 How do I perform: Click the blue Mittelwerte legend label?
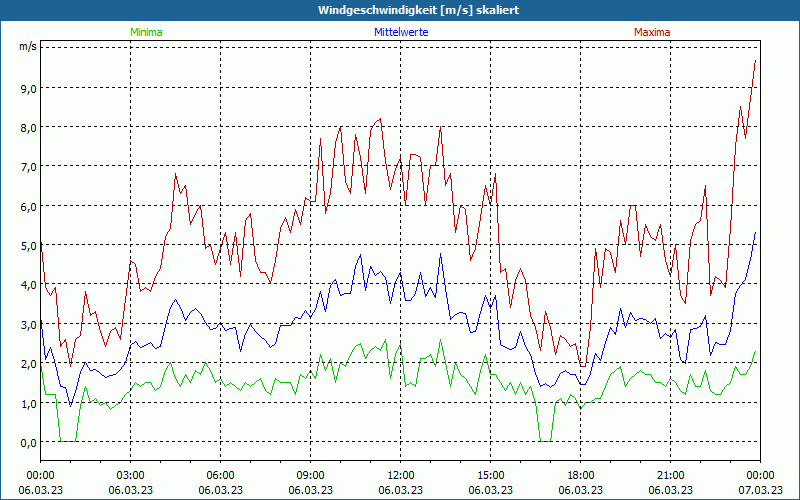[401, 32]
